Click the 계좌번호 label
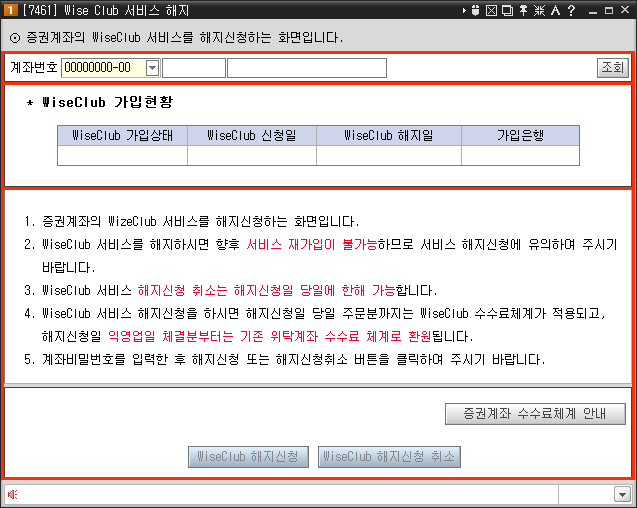This screenshot has height=508, width=637. [x=34, y=67]
